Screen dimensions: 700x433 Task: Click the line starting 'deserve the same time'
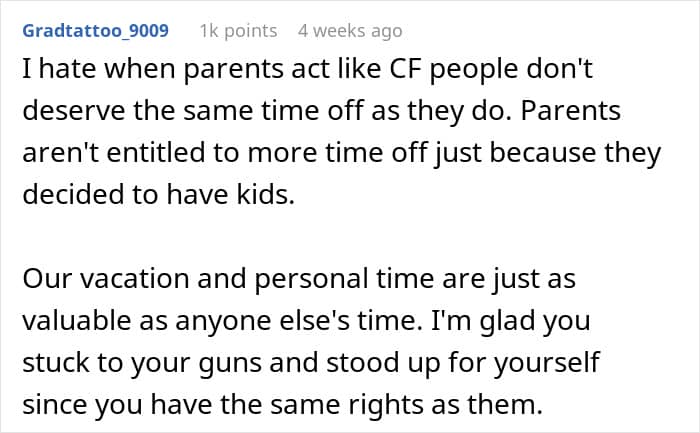point(321,111)
